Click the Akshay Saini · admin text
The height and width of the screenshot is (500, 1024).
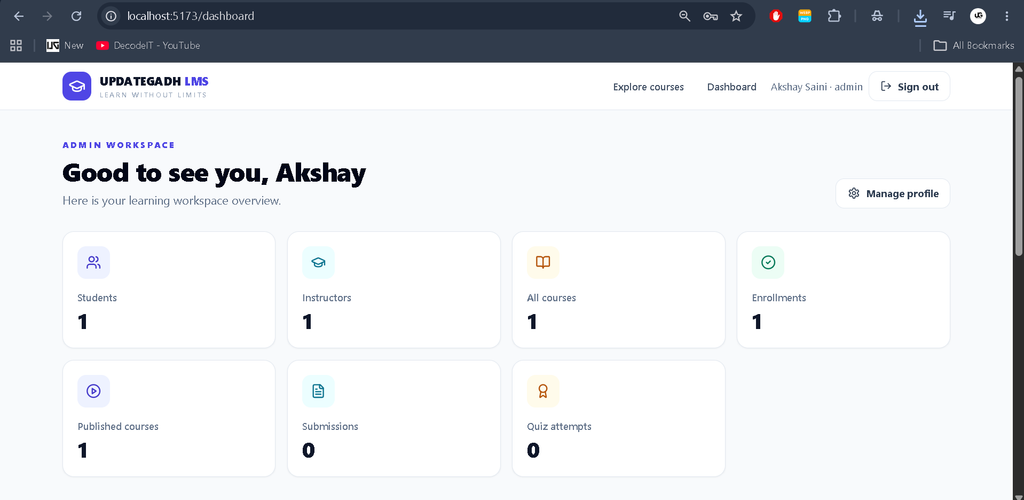[x=816, y=87]
